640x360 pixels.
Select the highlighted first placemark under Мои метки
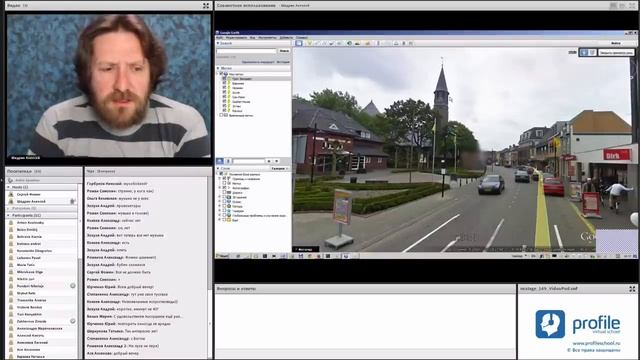pos(242,78)
